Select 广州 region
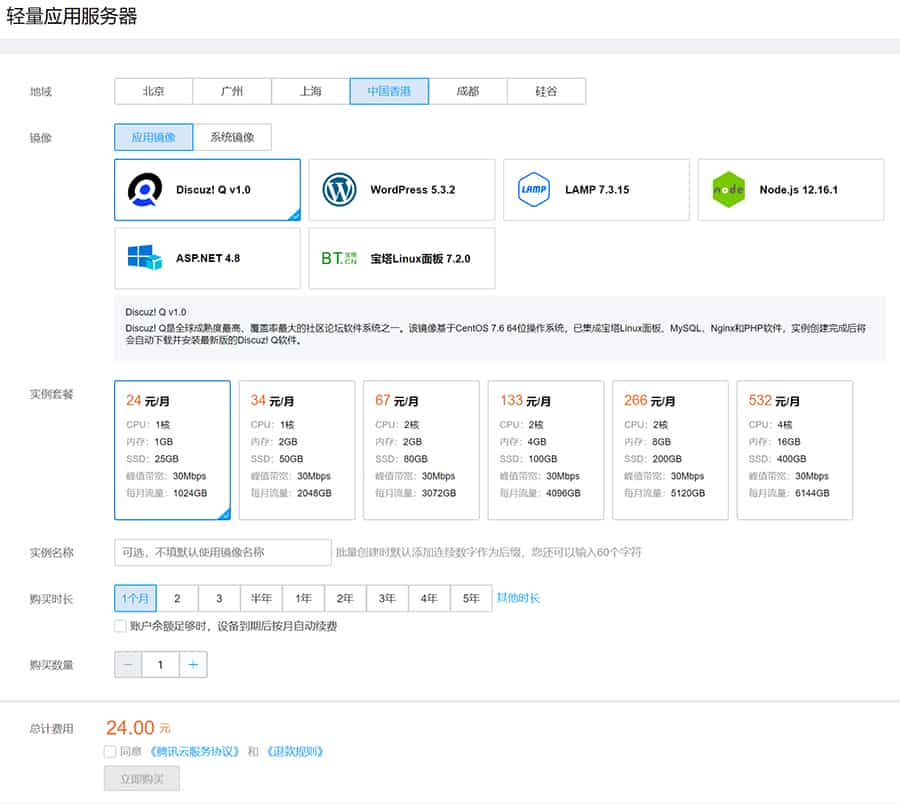This screenshot has width=900, height=804. (232, 91)
